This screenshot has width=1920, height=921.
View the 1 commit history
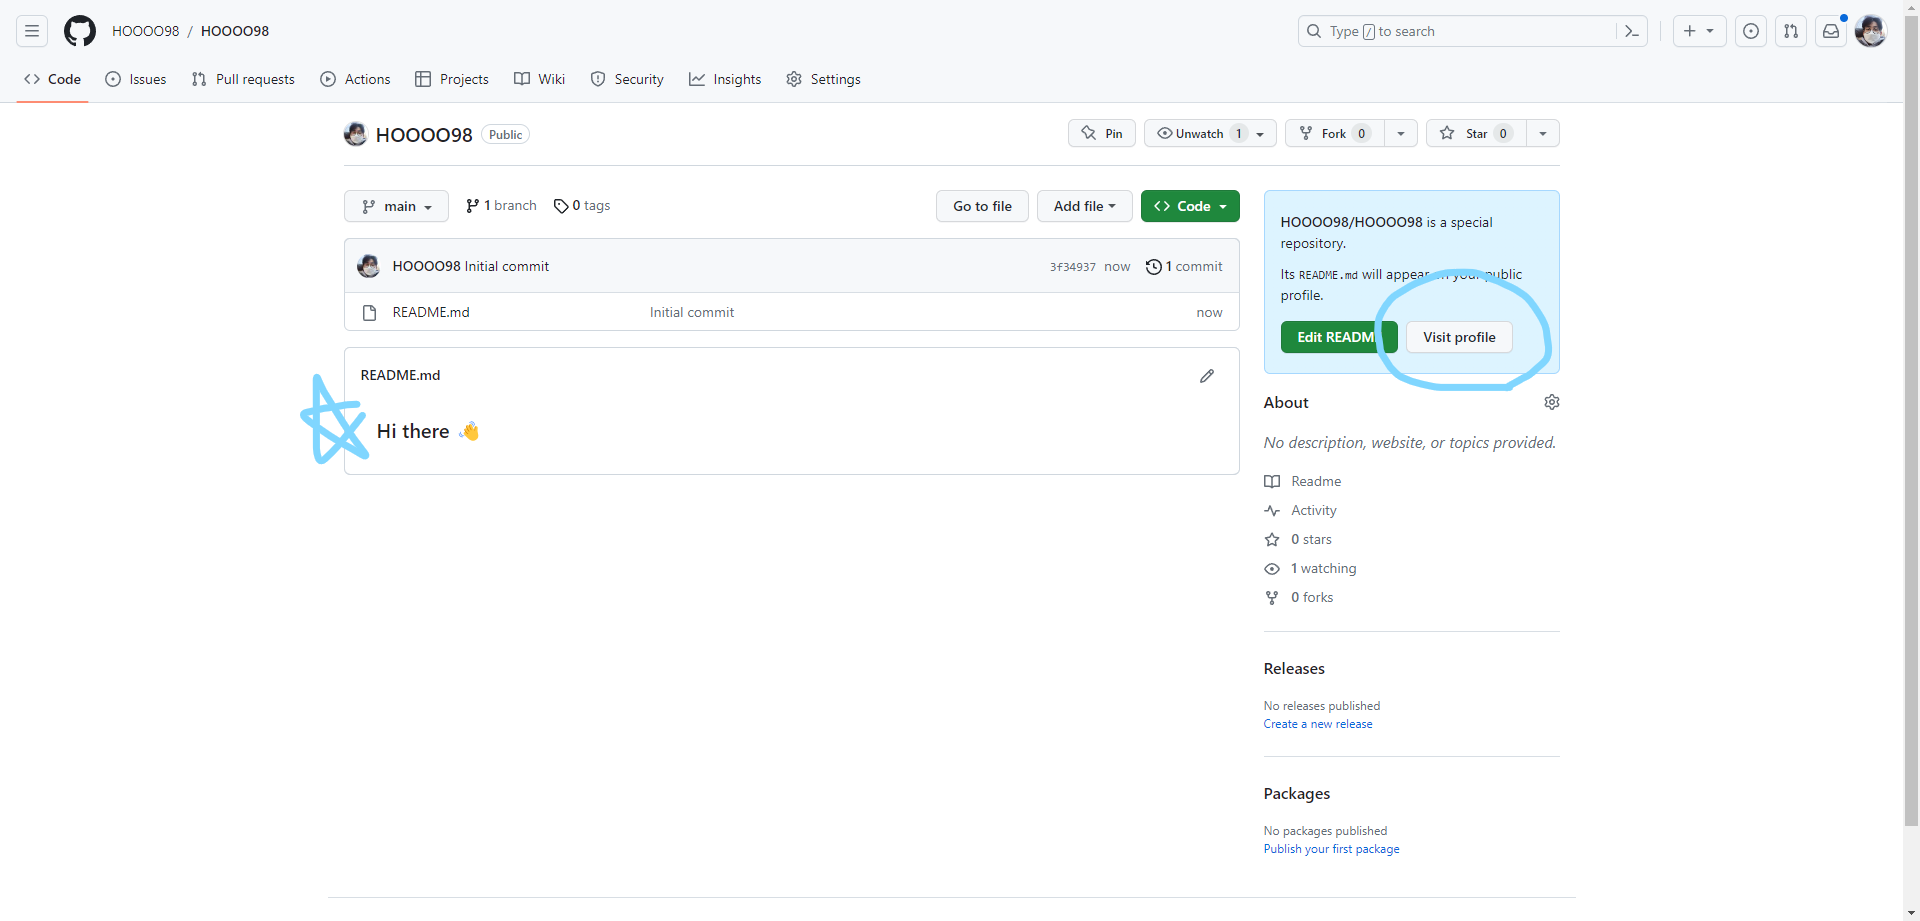1184,266
